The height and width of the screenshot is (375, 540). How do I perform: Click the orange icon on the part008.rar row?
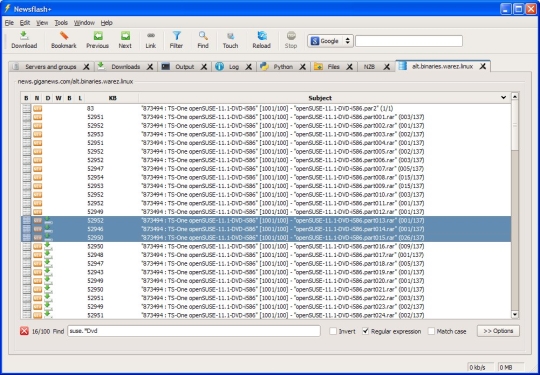(x=38, y=177)
